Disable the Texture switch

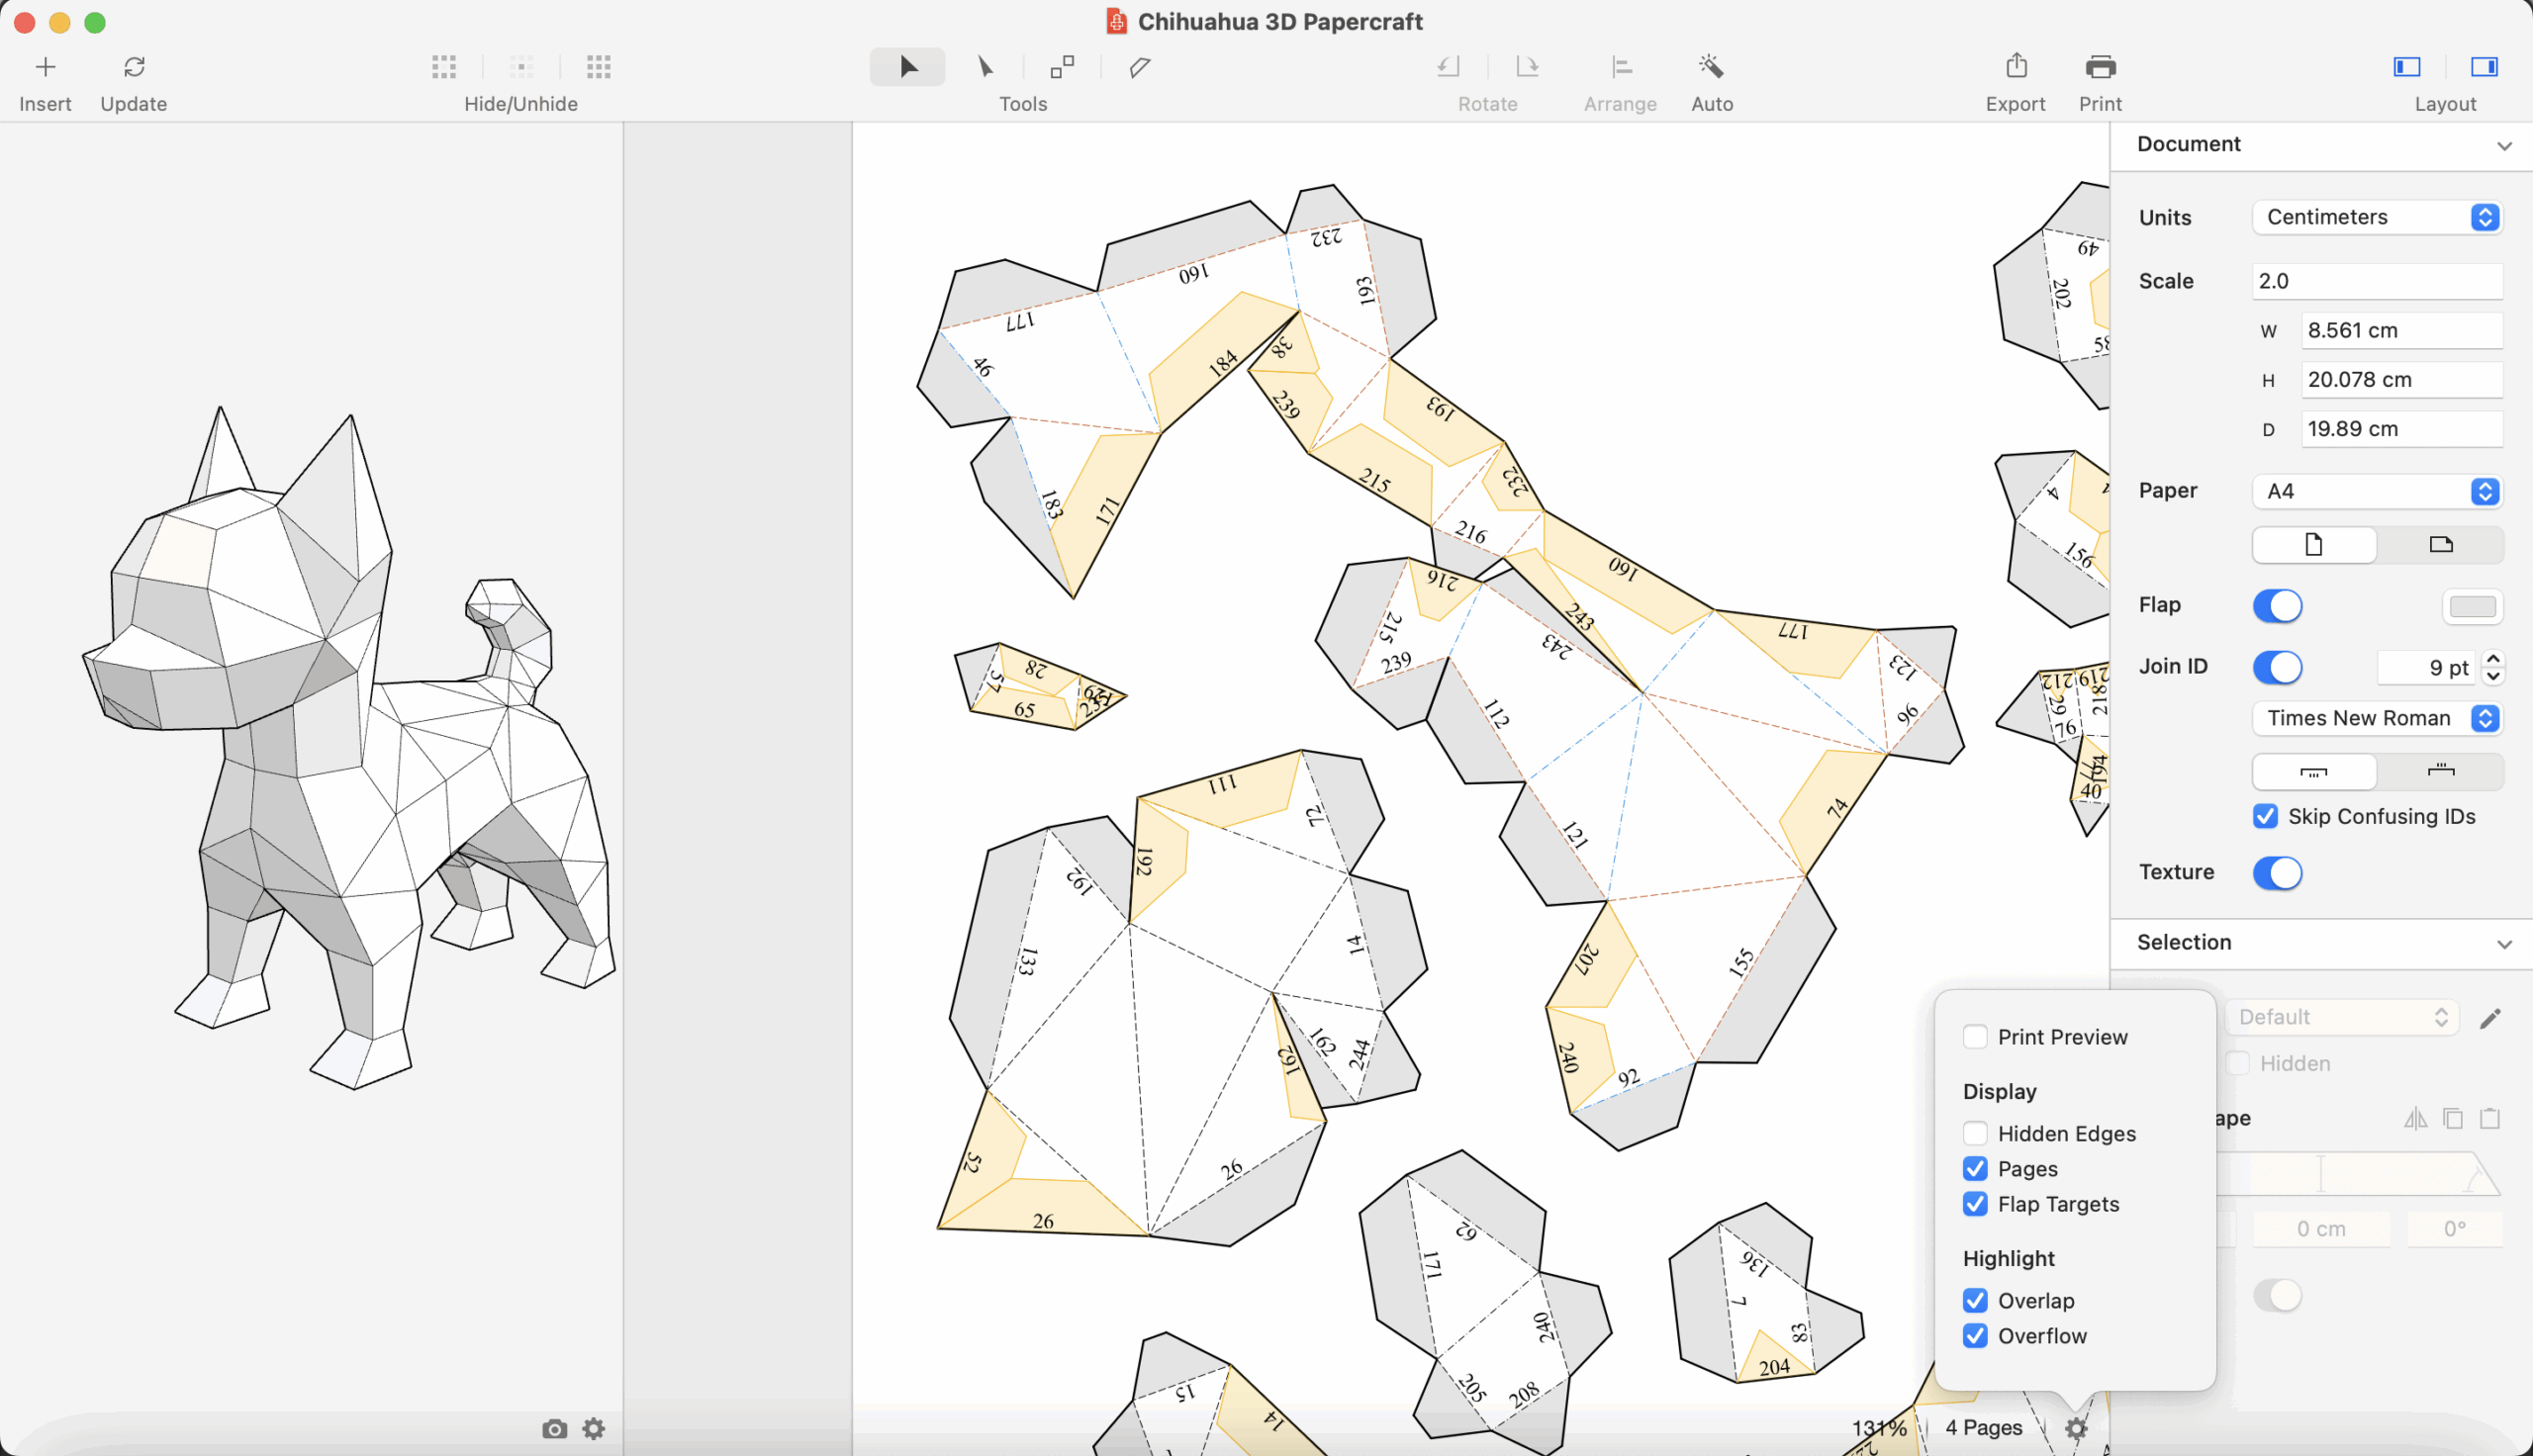pyautogui.click(x=2277, y=873)
